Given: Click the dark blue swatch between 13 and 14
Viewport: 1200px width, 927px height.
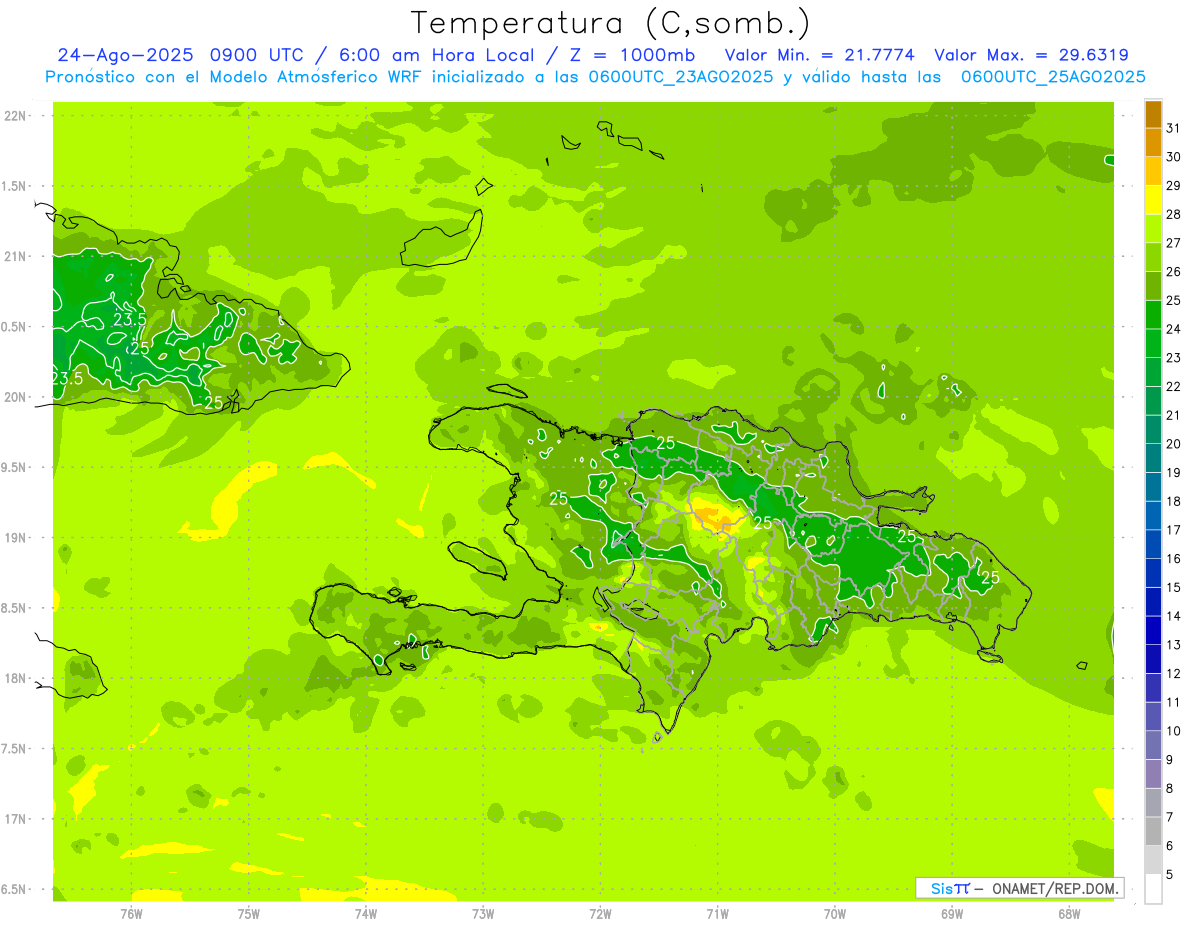Looking at the screenshot, I should click(x=1153, y=631).
